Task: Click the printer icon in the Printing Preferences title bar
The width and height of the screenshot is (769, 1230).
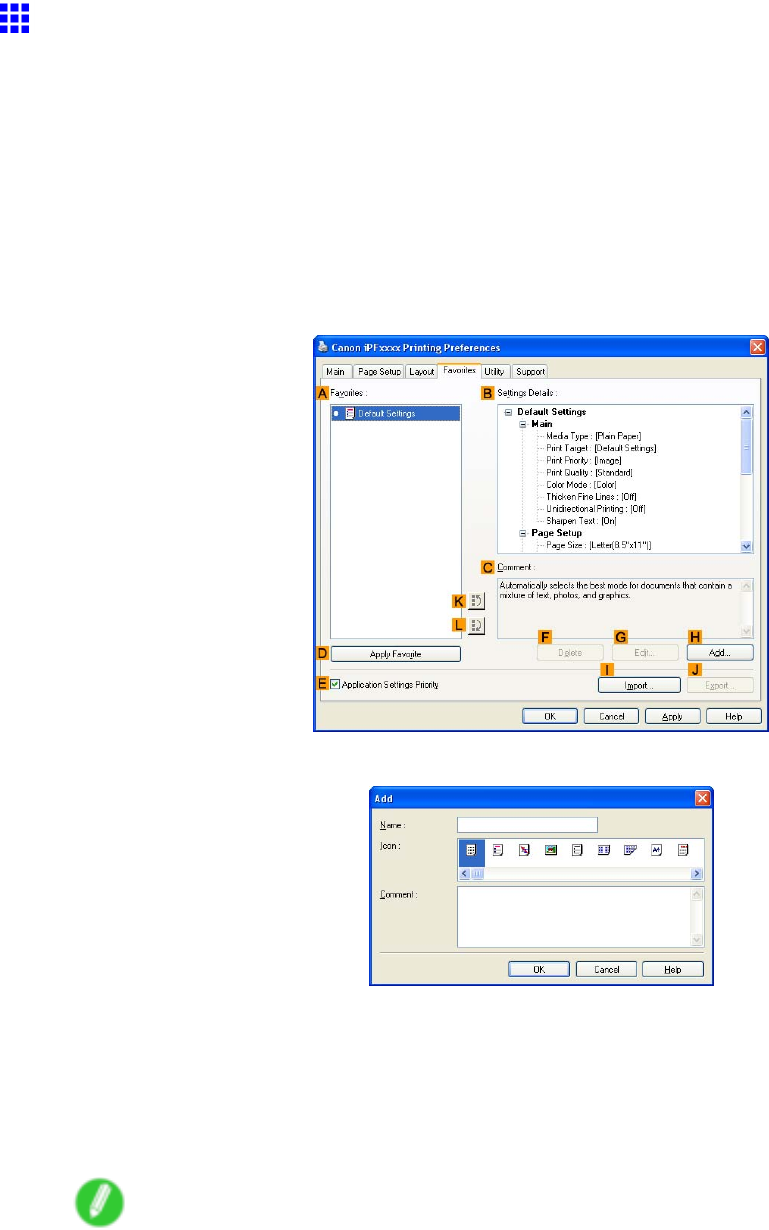Action: pyautogui.click(x=323, y=347)
